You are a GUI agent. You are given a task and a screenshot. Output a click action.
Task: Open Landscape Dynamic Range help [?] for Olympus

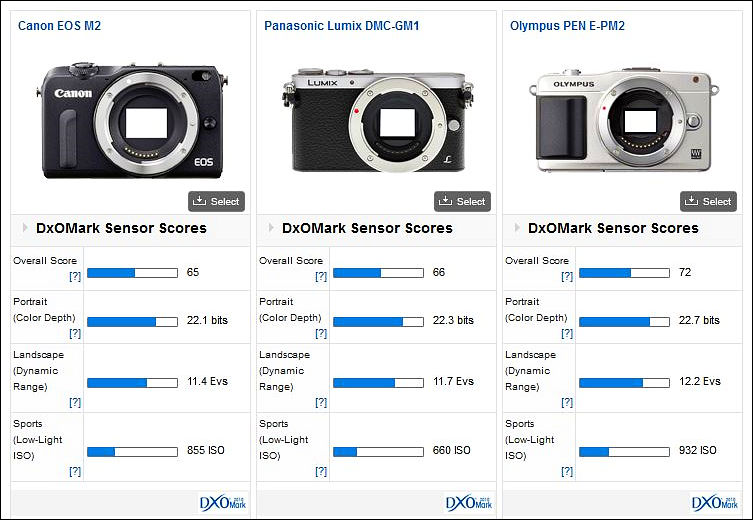[567, 402]
